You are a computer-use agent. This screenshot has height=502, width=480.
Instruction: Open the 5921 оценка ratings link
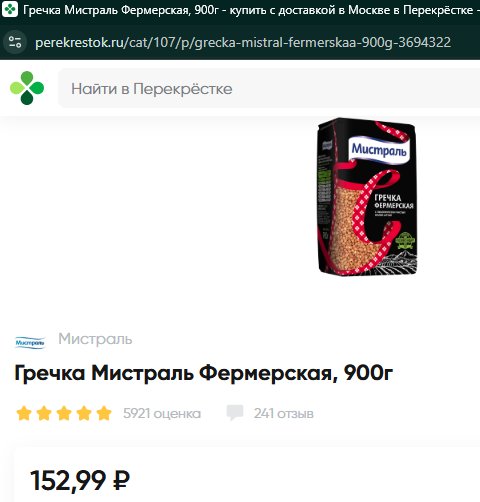coord(162,413)
